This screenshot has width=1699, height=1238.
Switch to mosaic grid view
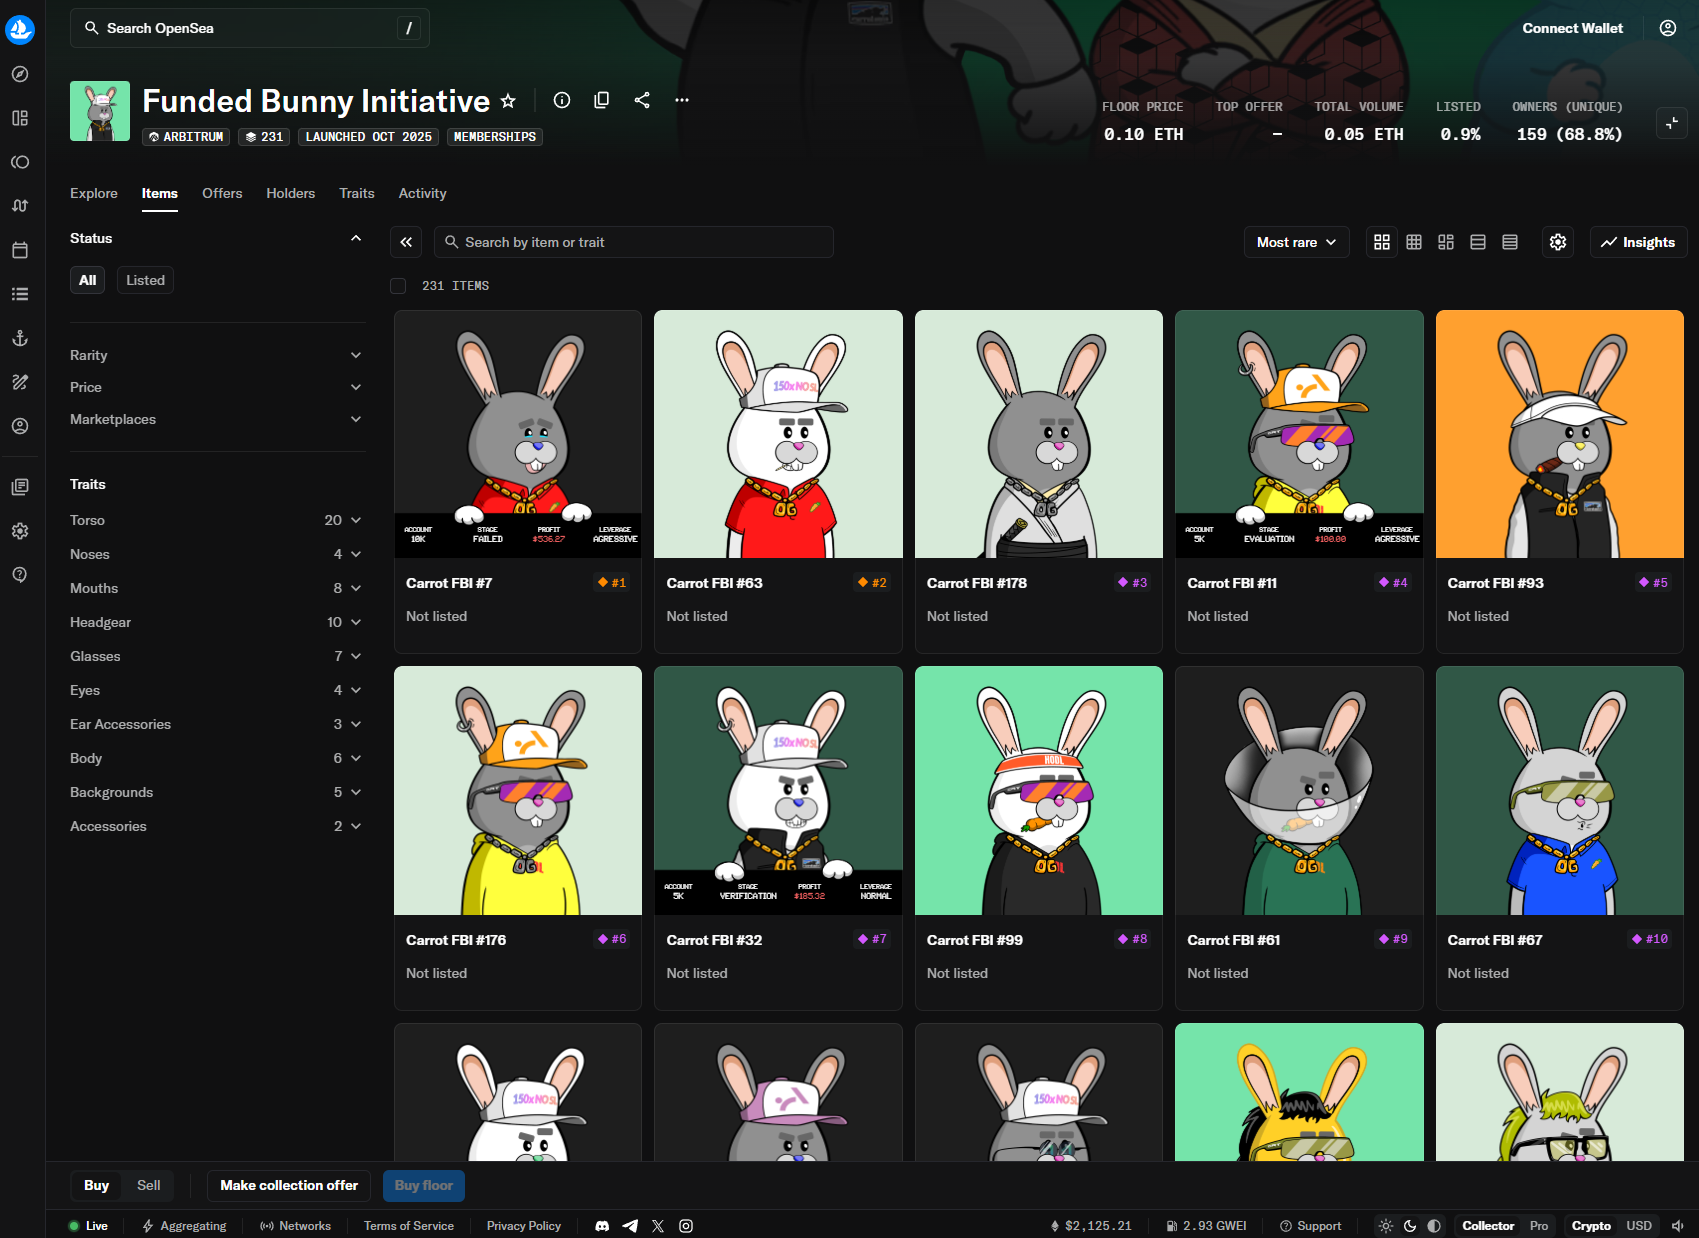point(1446,242)
